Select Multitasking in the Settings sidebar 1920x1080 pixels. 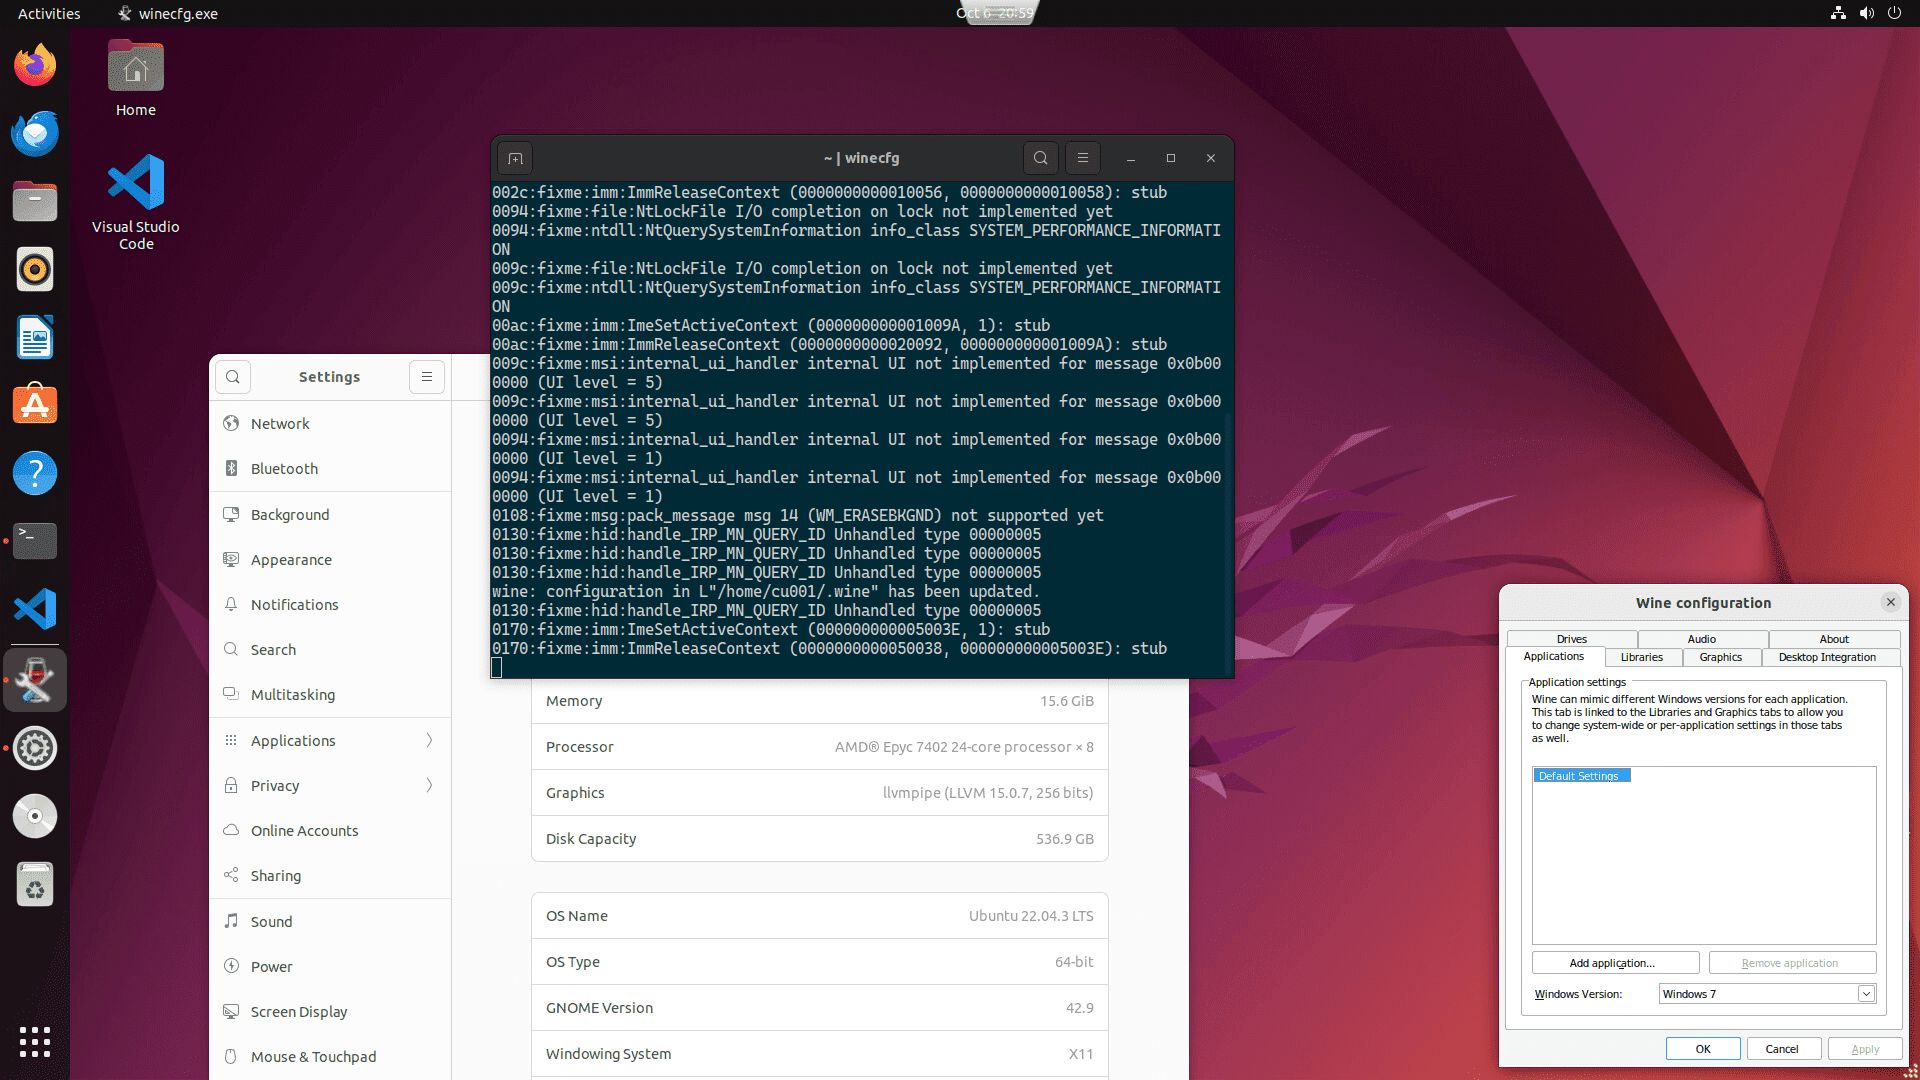(x=330, y=695)
